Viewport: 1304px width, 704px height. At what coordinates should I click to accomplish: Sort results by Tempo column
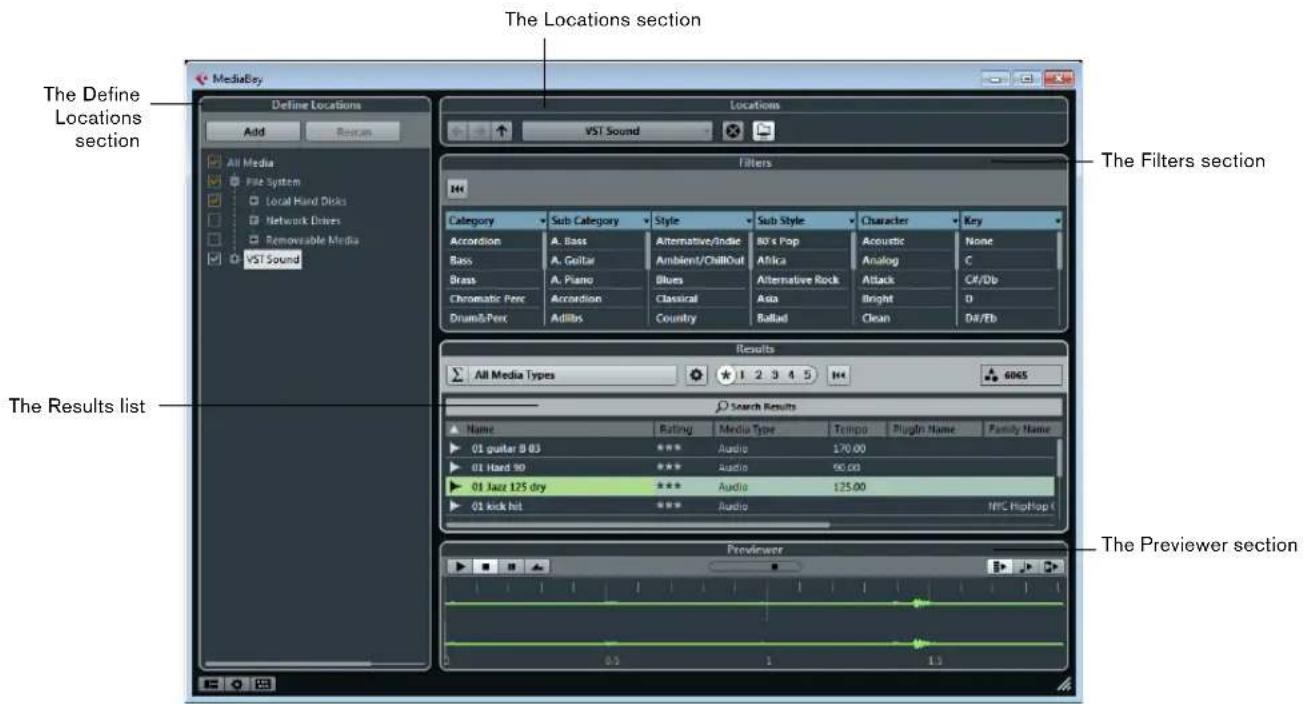[857, 429]
